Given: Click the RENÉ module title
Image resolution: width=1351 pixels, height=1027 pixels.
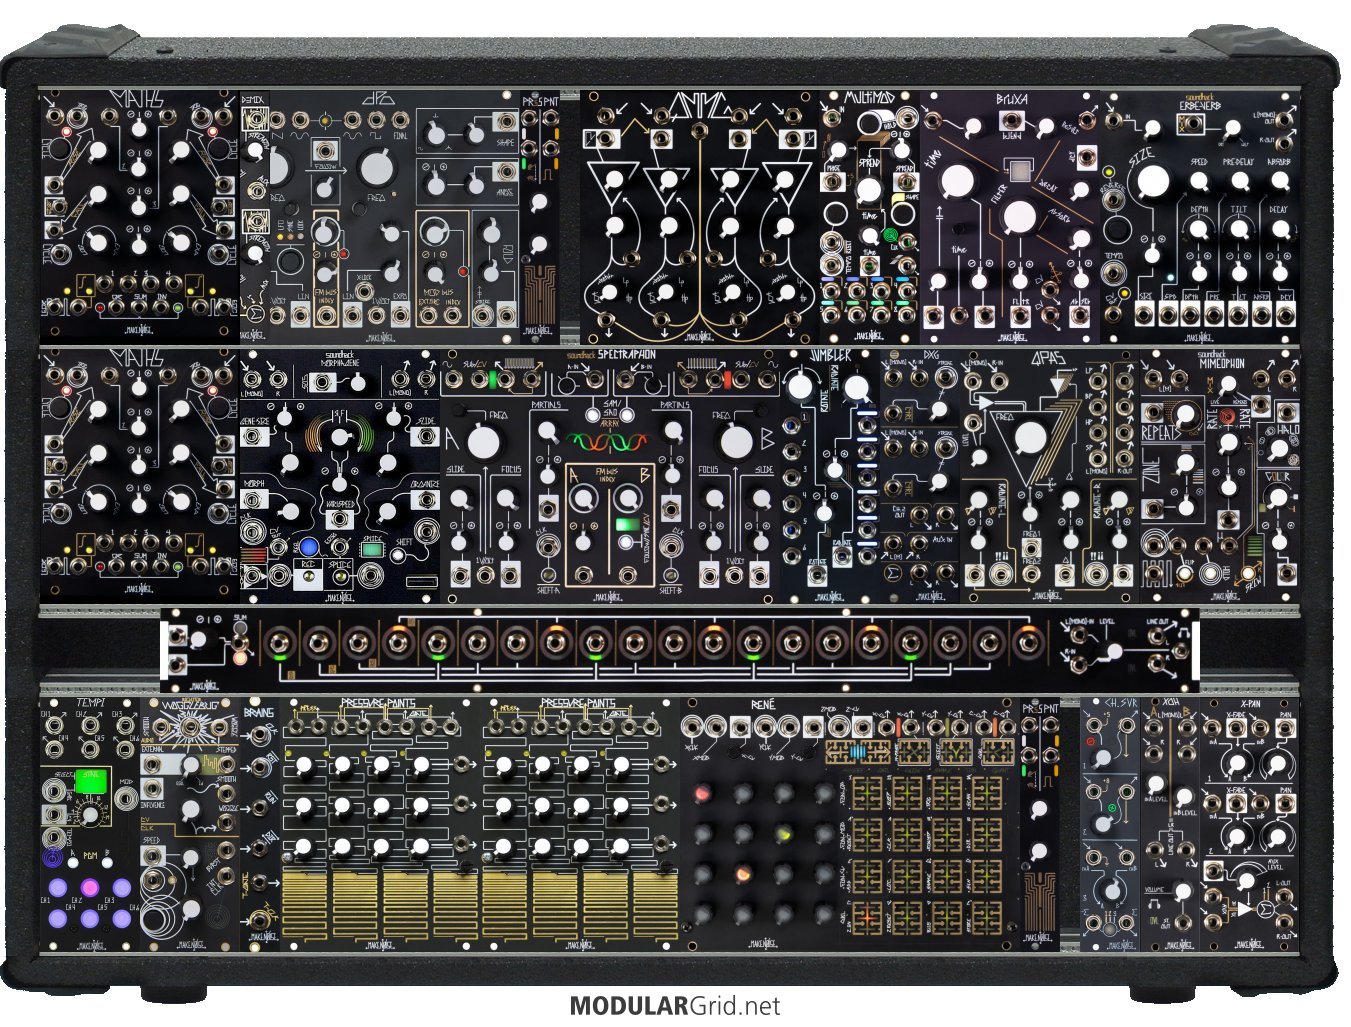Looking at the screenshot, I should coord(762,704).
